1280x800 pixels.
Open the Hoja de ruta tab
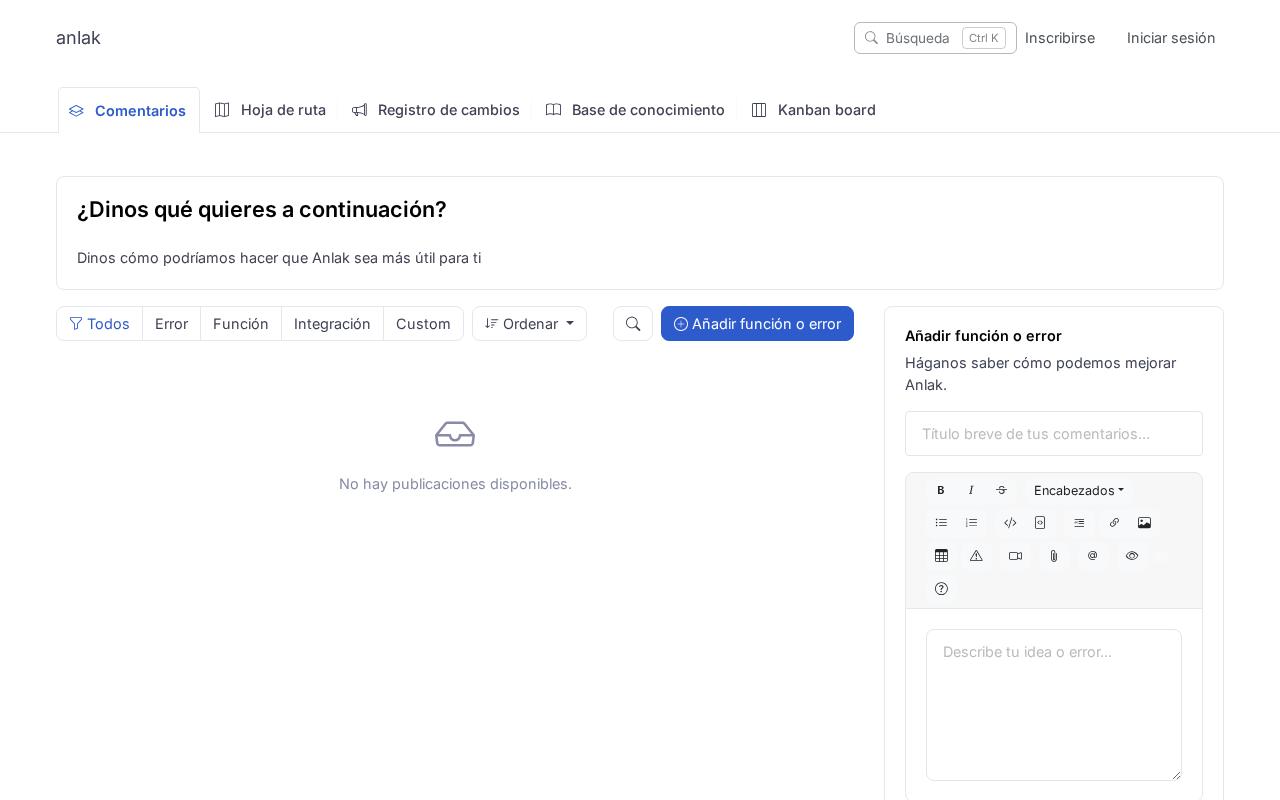pos(271,110)
